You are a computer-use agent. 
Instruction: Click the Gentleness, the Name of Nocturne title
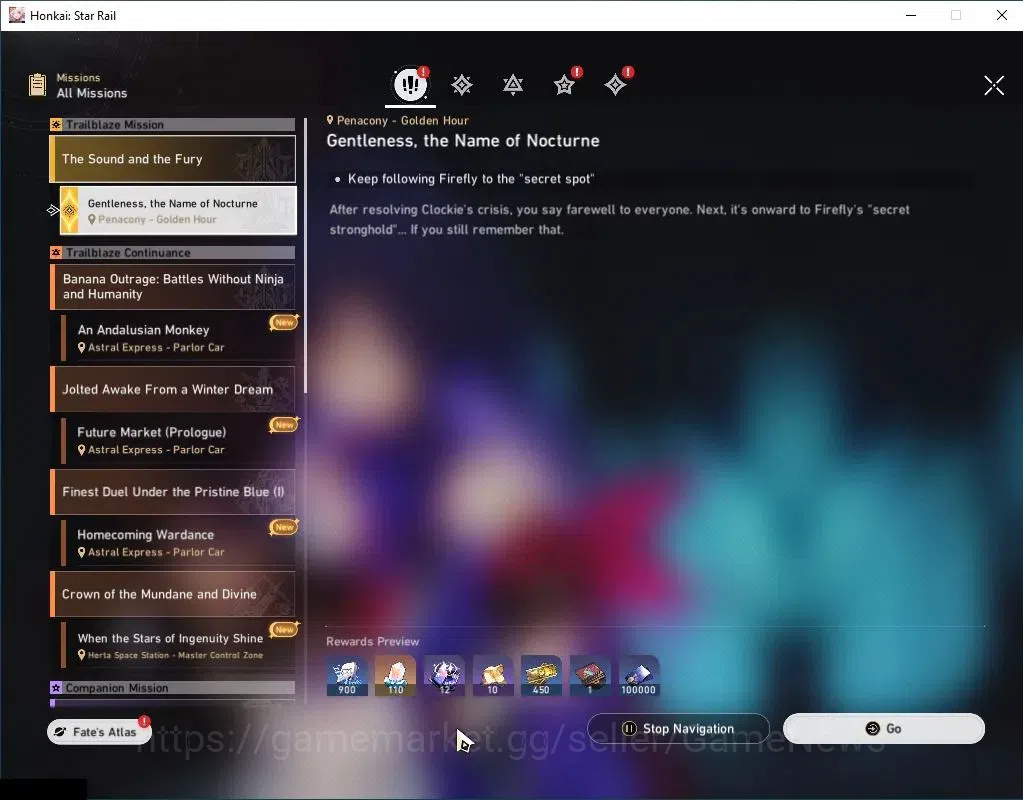point(463,141)
